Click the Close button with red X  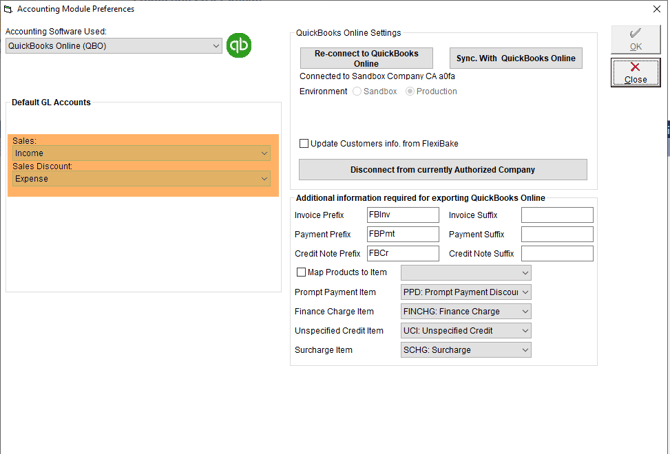coord(635,73)
